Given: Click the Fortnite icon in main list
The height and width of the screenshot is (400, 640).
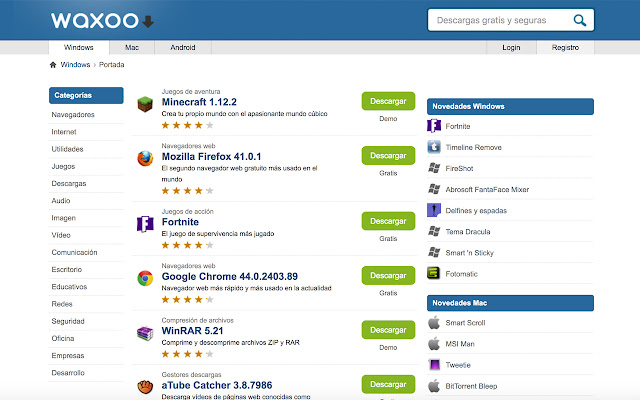Looking at the screenshot, I should pyautogui.click(x=145, y=224).
